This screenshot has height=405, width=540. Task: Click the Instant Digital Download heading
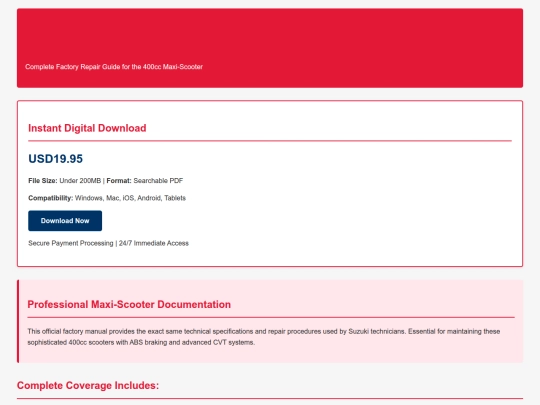(87, 128)
